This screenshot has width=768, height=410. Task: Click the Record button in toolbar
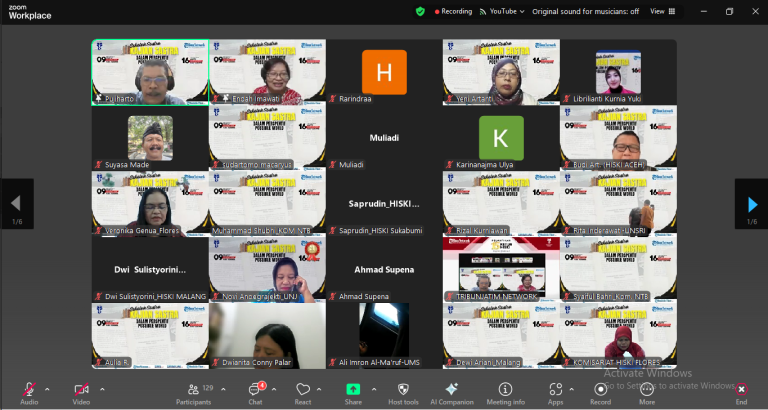pyautogui.click(x=601, y=389)
